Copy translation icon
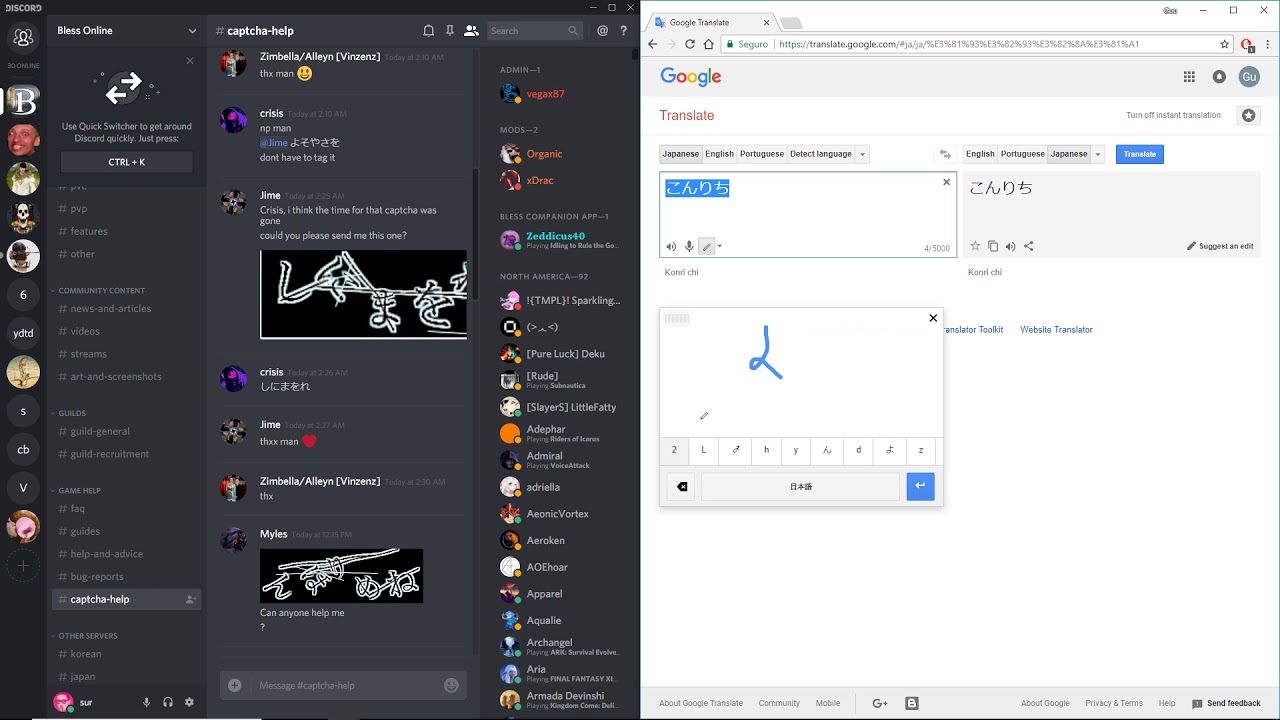Viewport: 1280px width, 720px height. 993,246
